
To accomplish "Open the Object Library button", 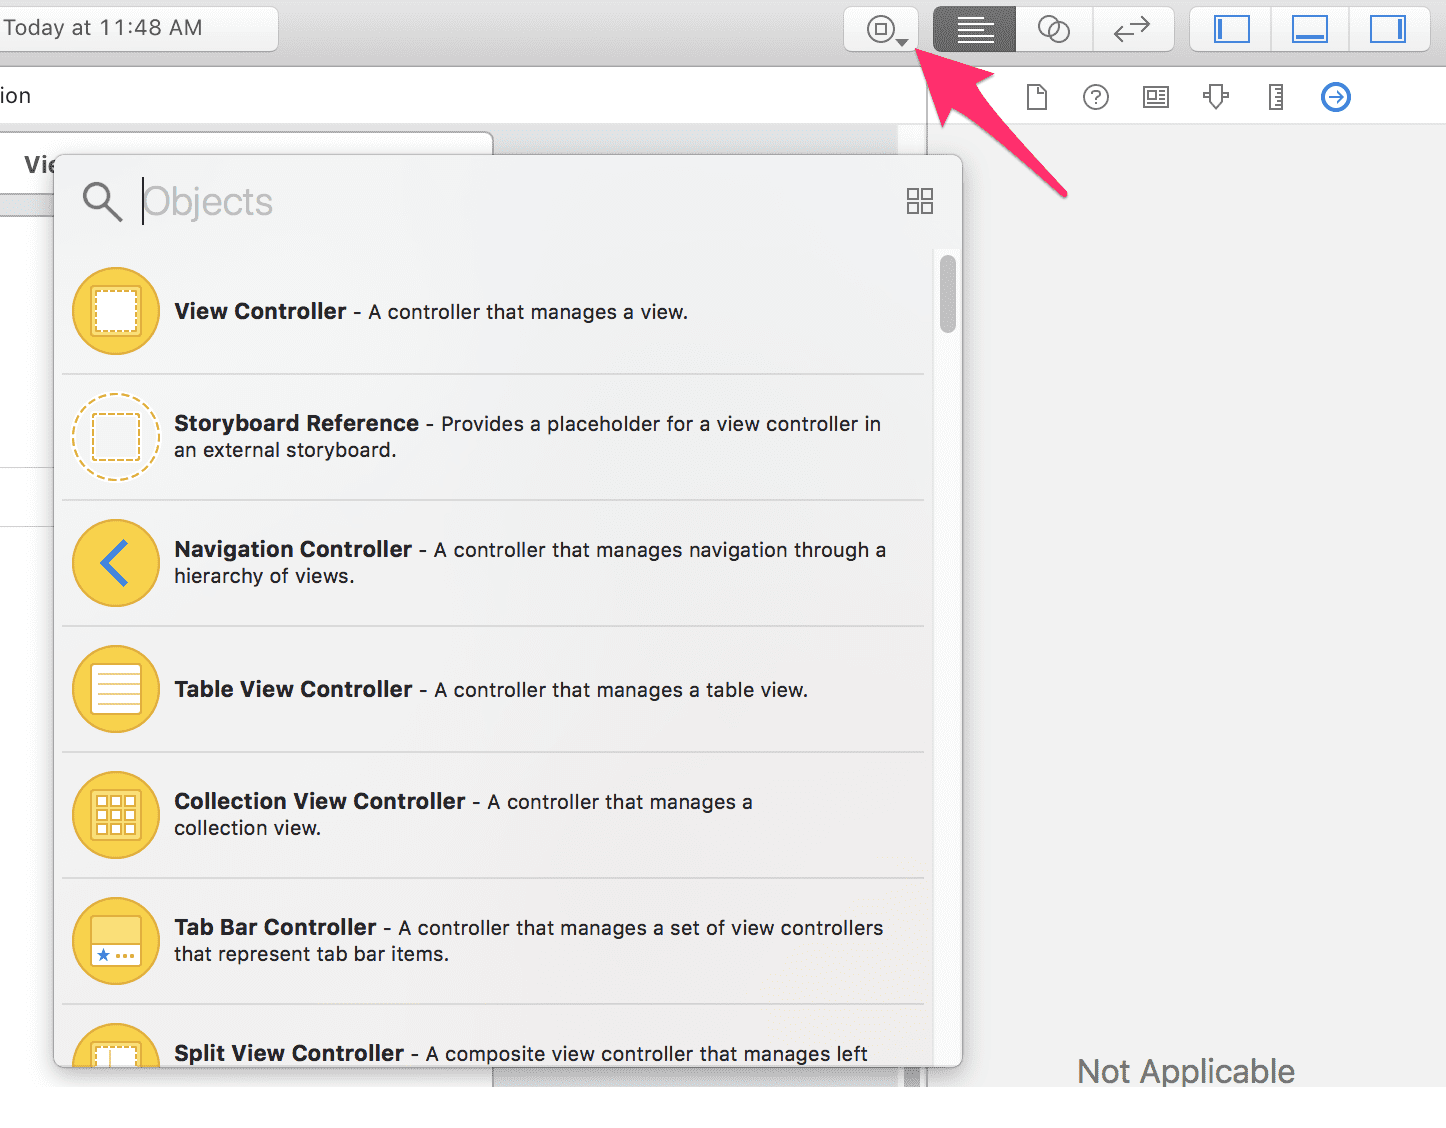I will (x=881, y=29).
